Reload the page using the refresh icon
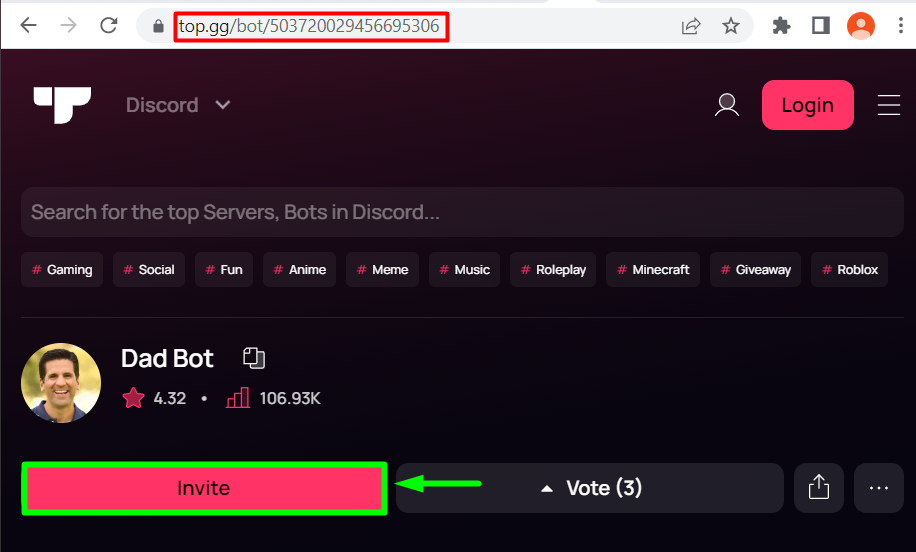Image resolution: width=916 pixels, height=552 pixels. [x=109, y=25]
